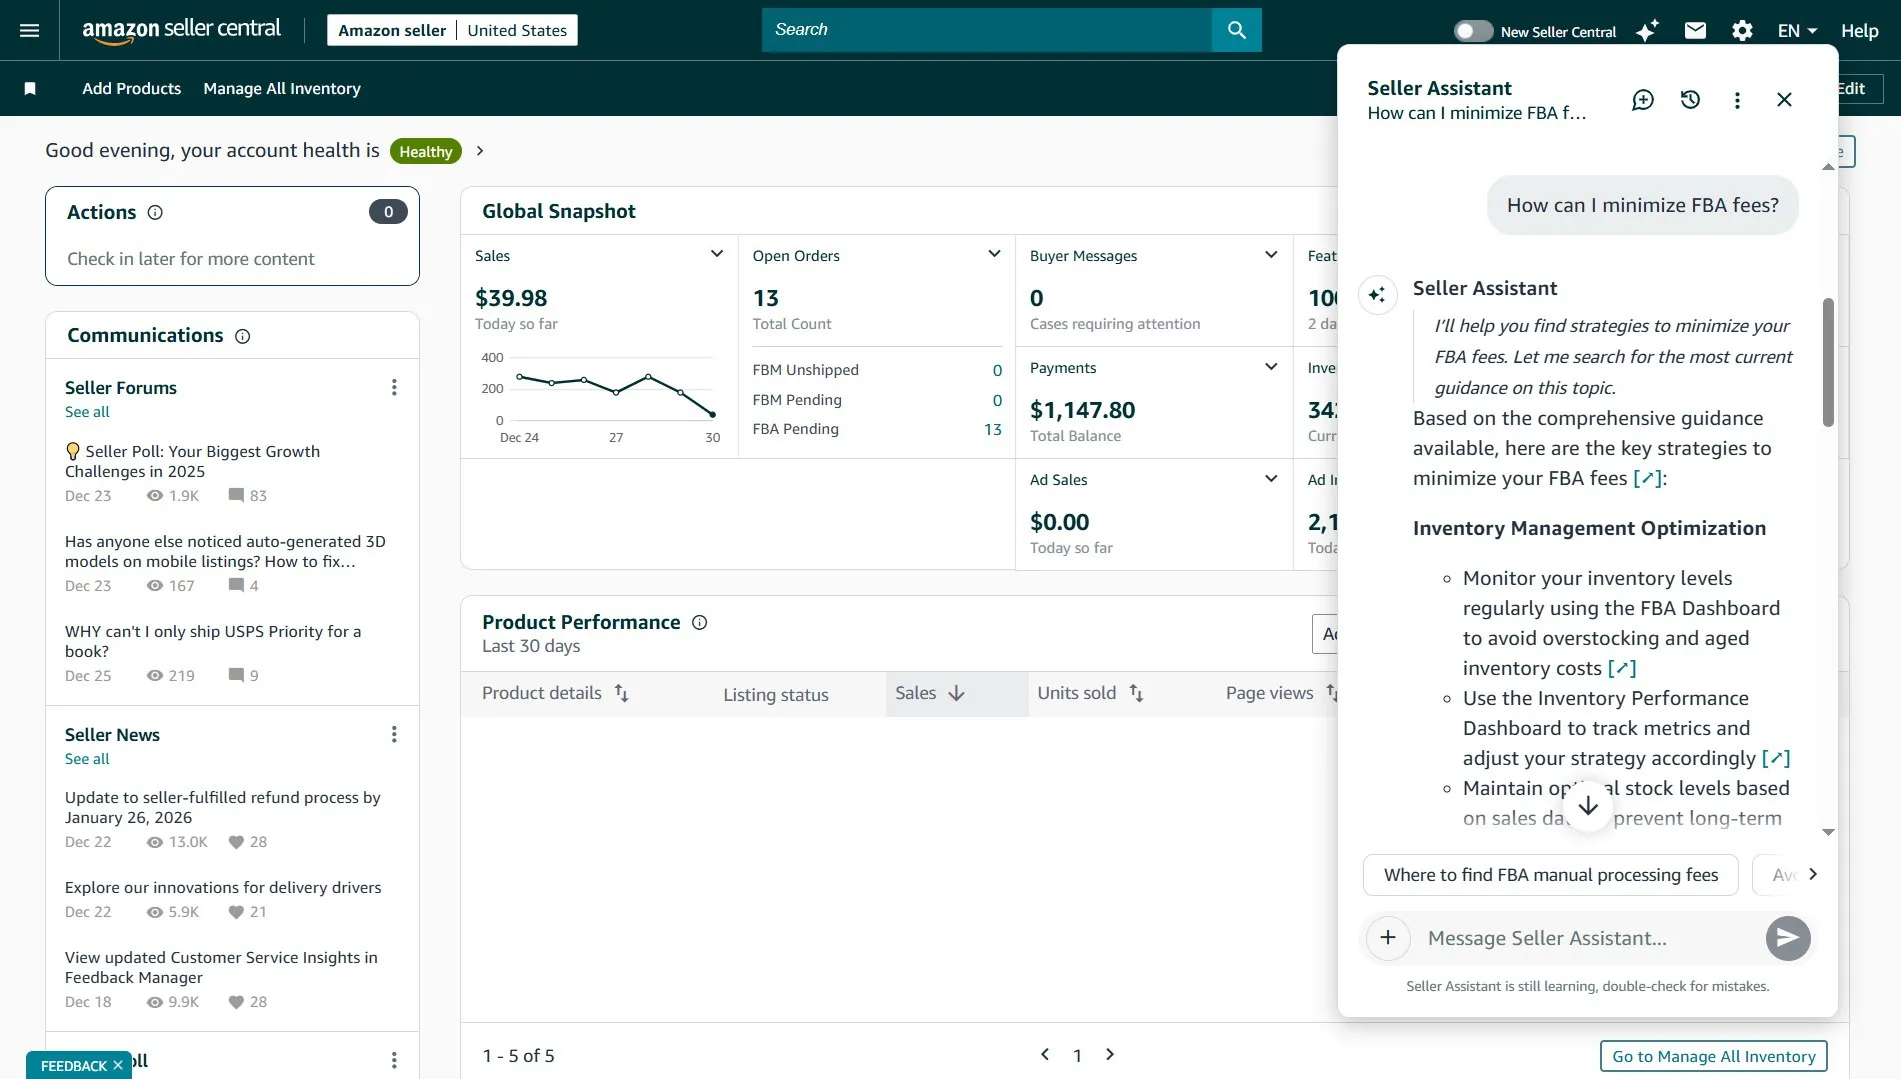Expand the Sales dropdown in Global Snapshot
This screenshot has height=1079, width=1901.
(717, 254)
